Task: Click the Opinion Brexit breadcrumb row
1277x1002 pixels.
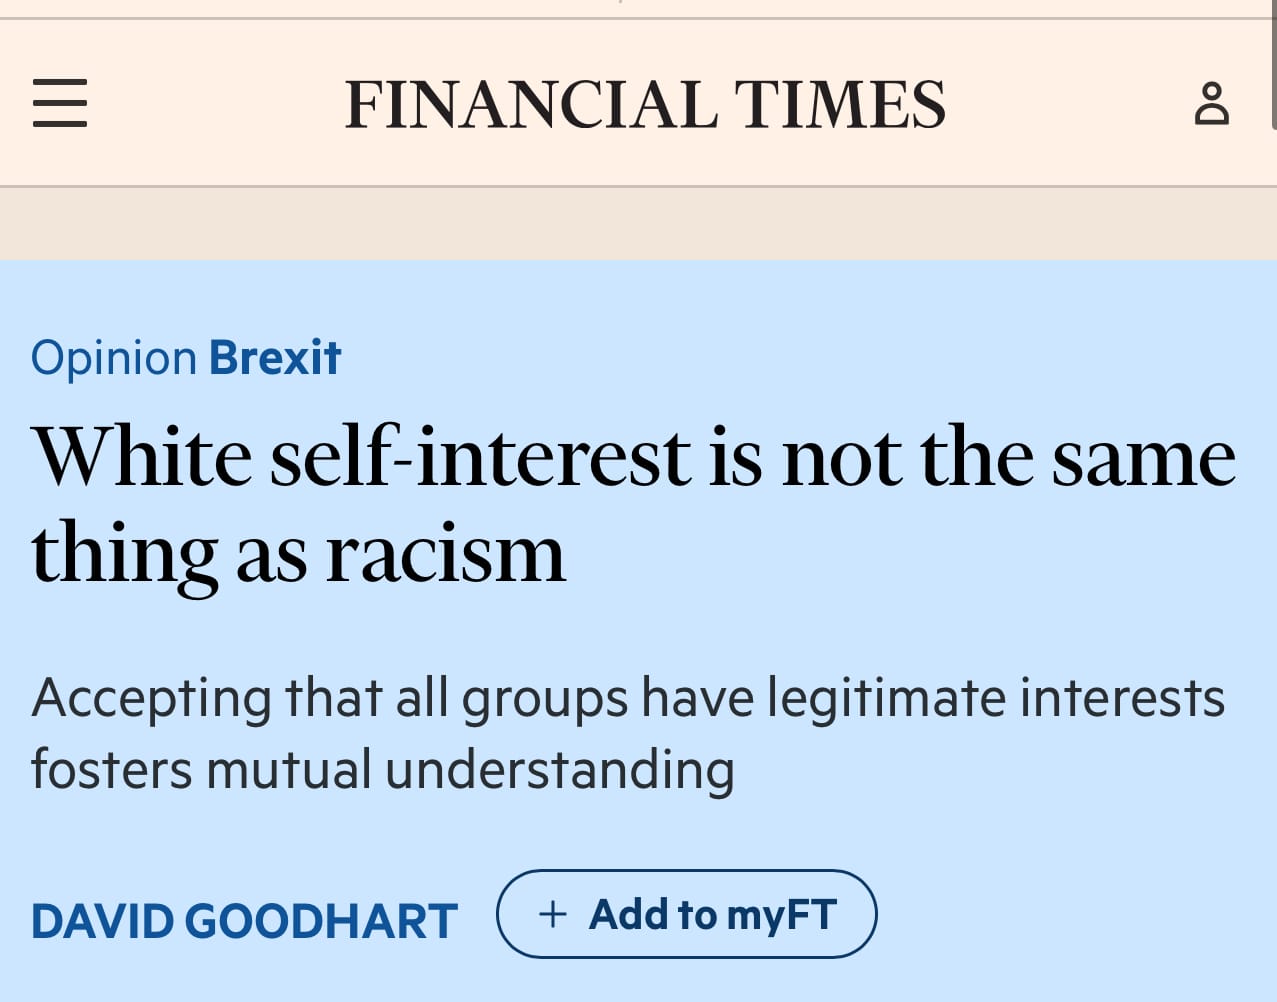Action: tap(186, 357)
